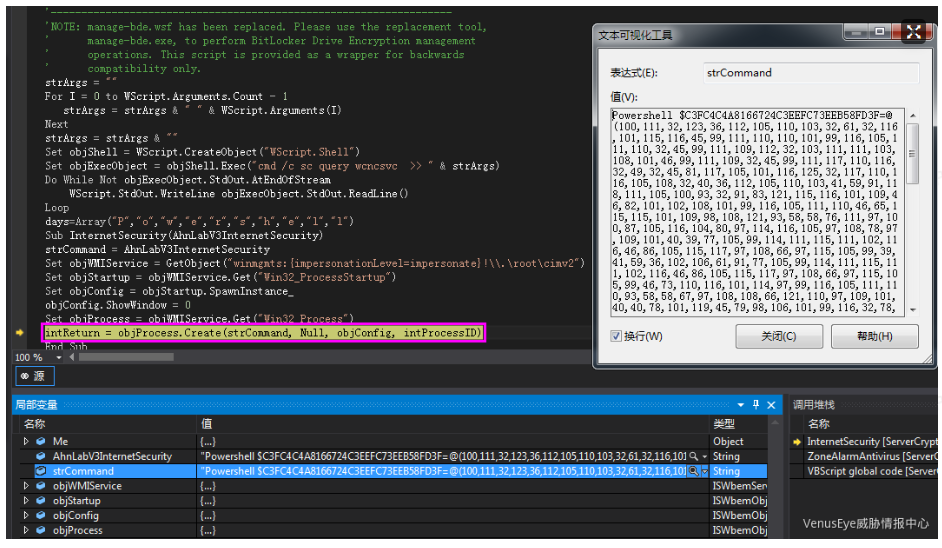This screenshot has height=548, width=942.
Task: Click the variable icon next to strCommand
Action: point(41,471)
